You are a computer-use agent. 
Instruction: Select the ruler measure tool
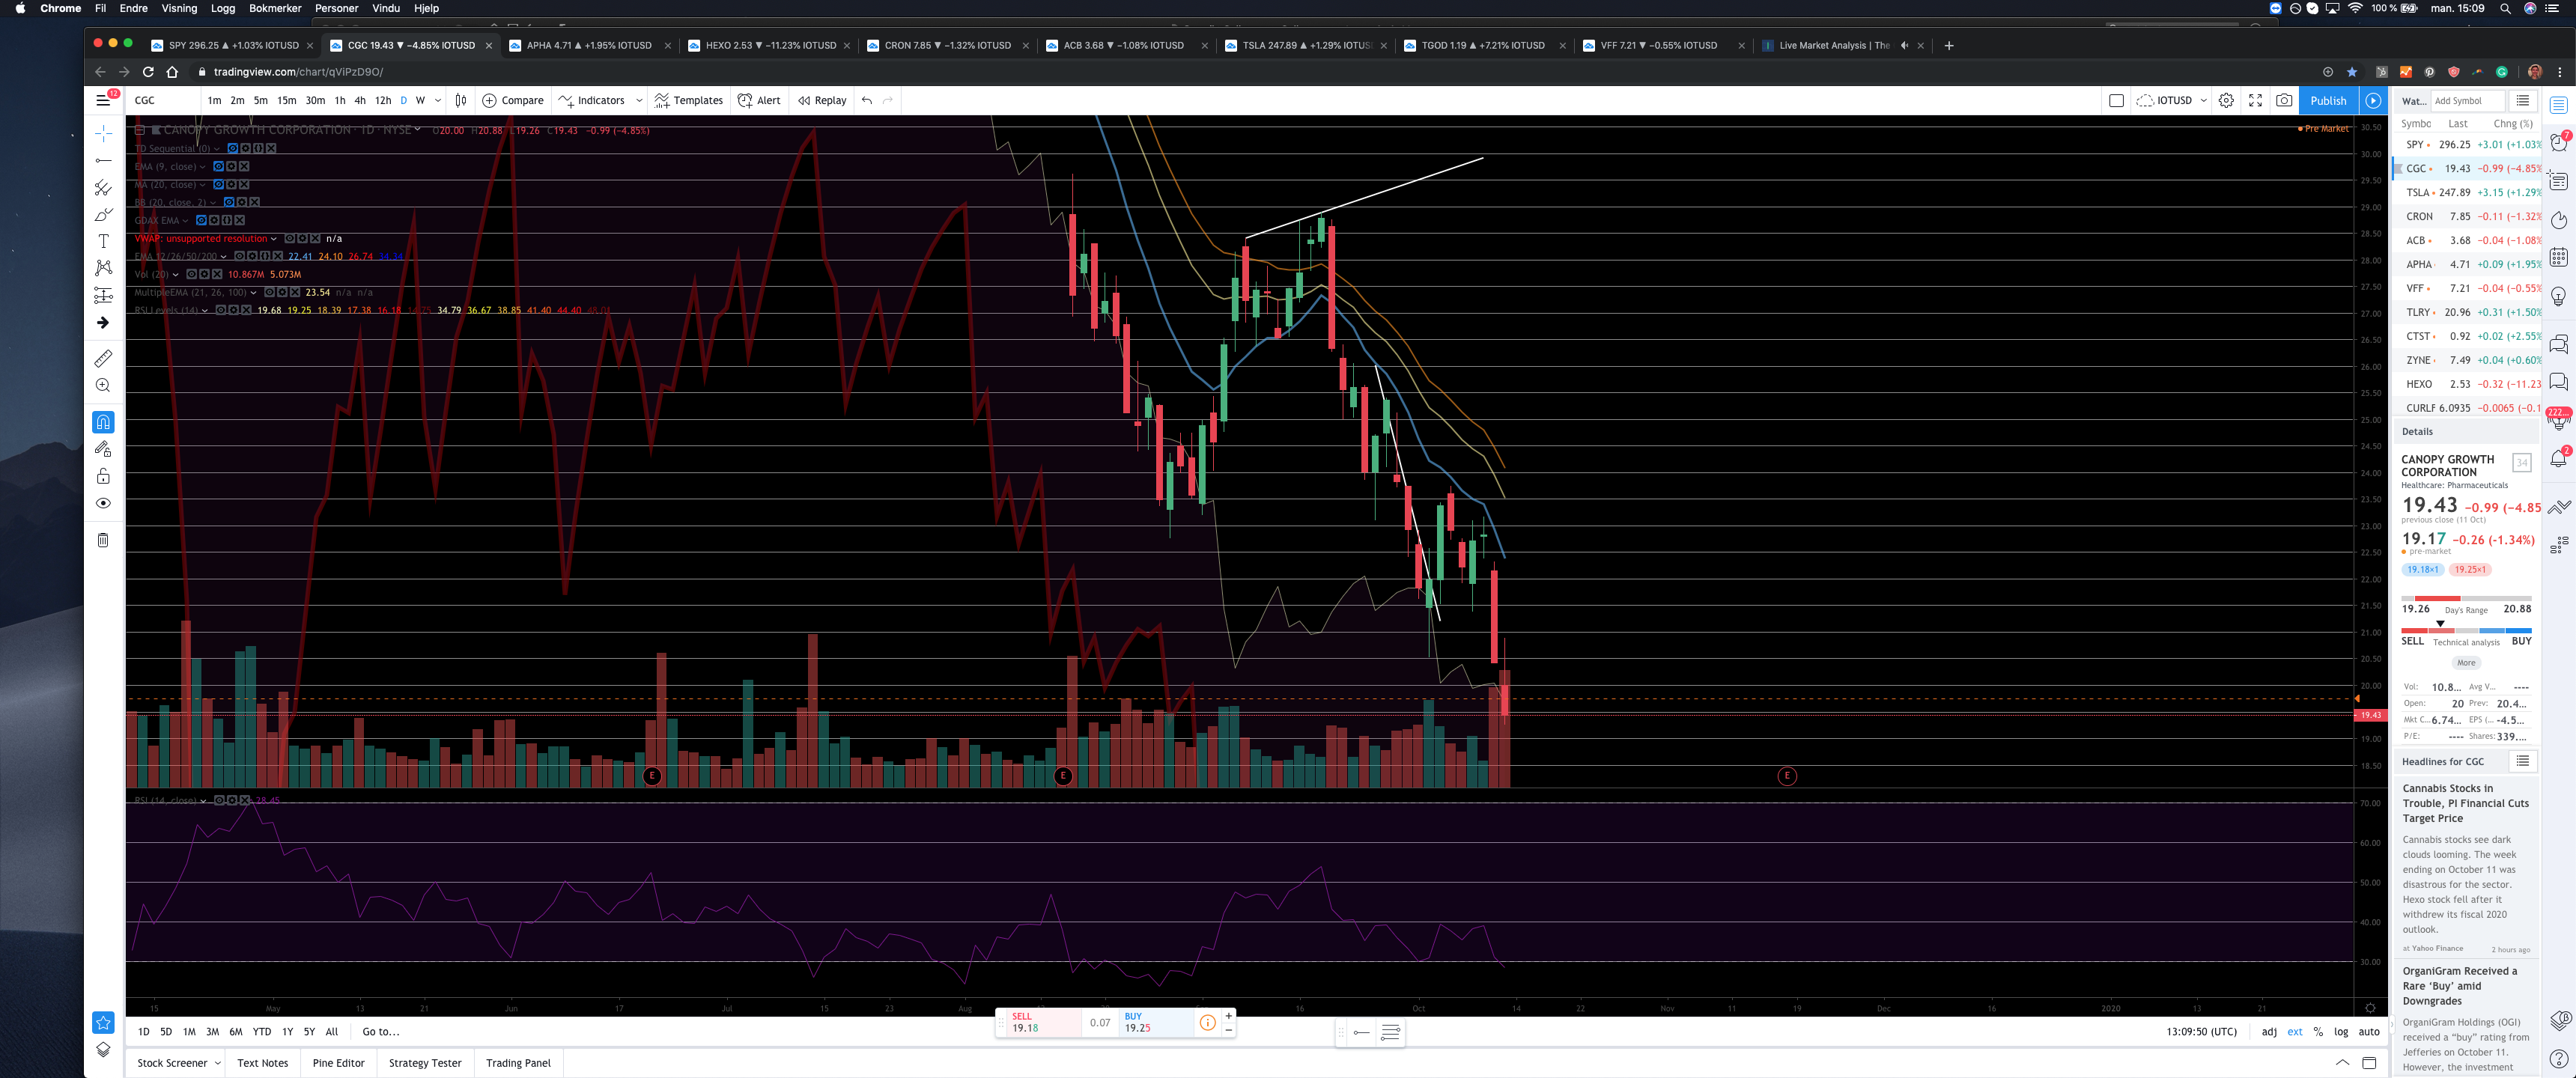pos(103,358)
